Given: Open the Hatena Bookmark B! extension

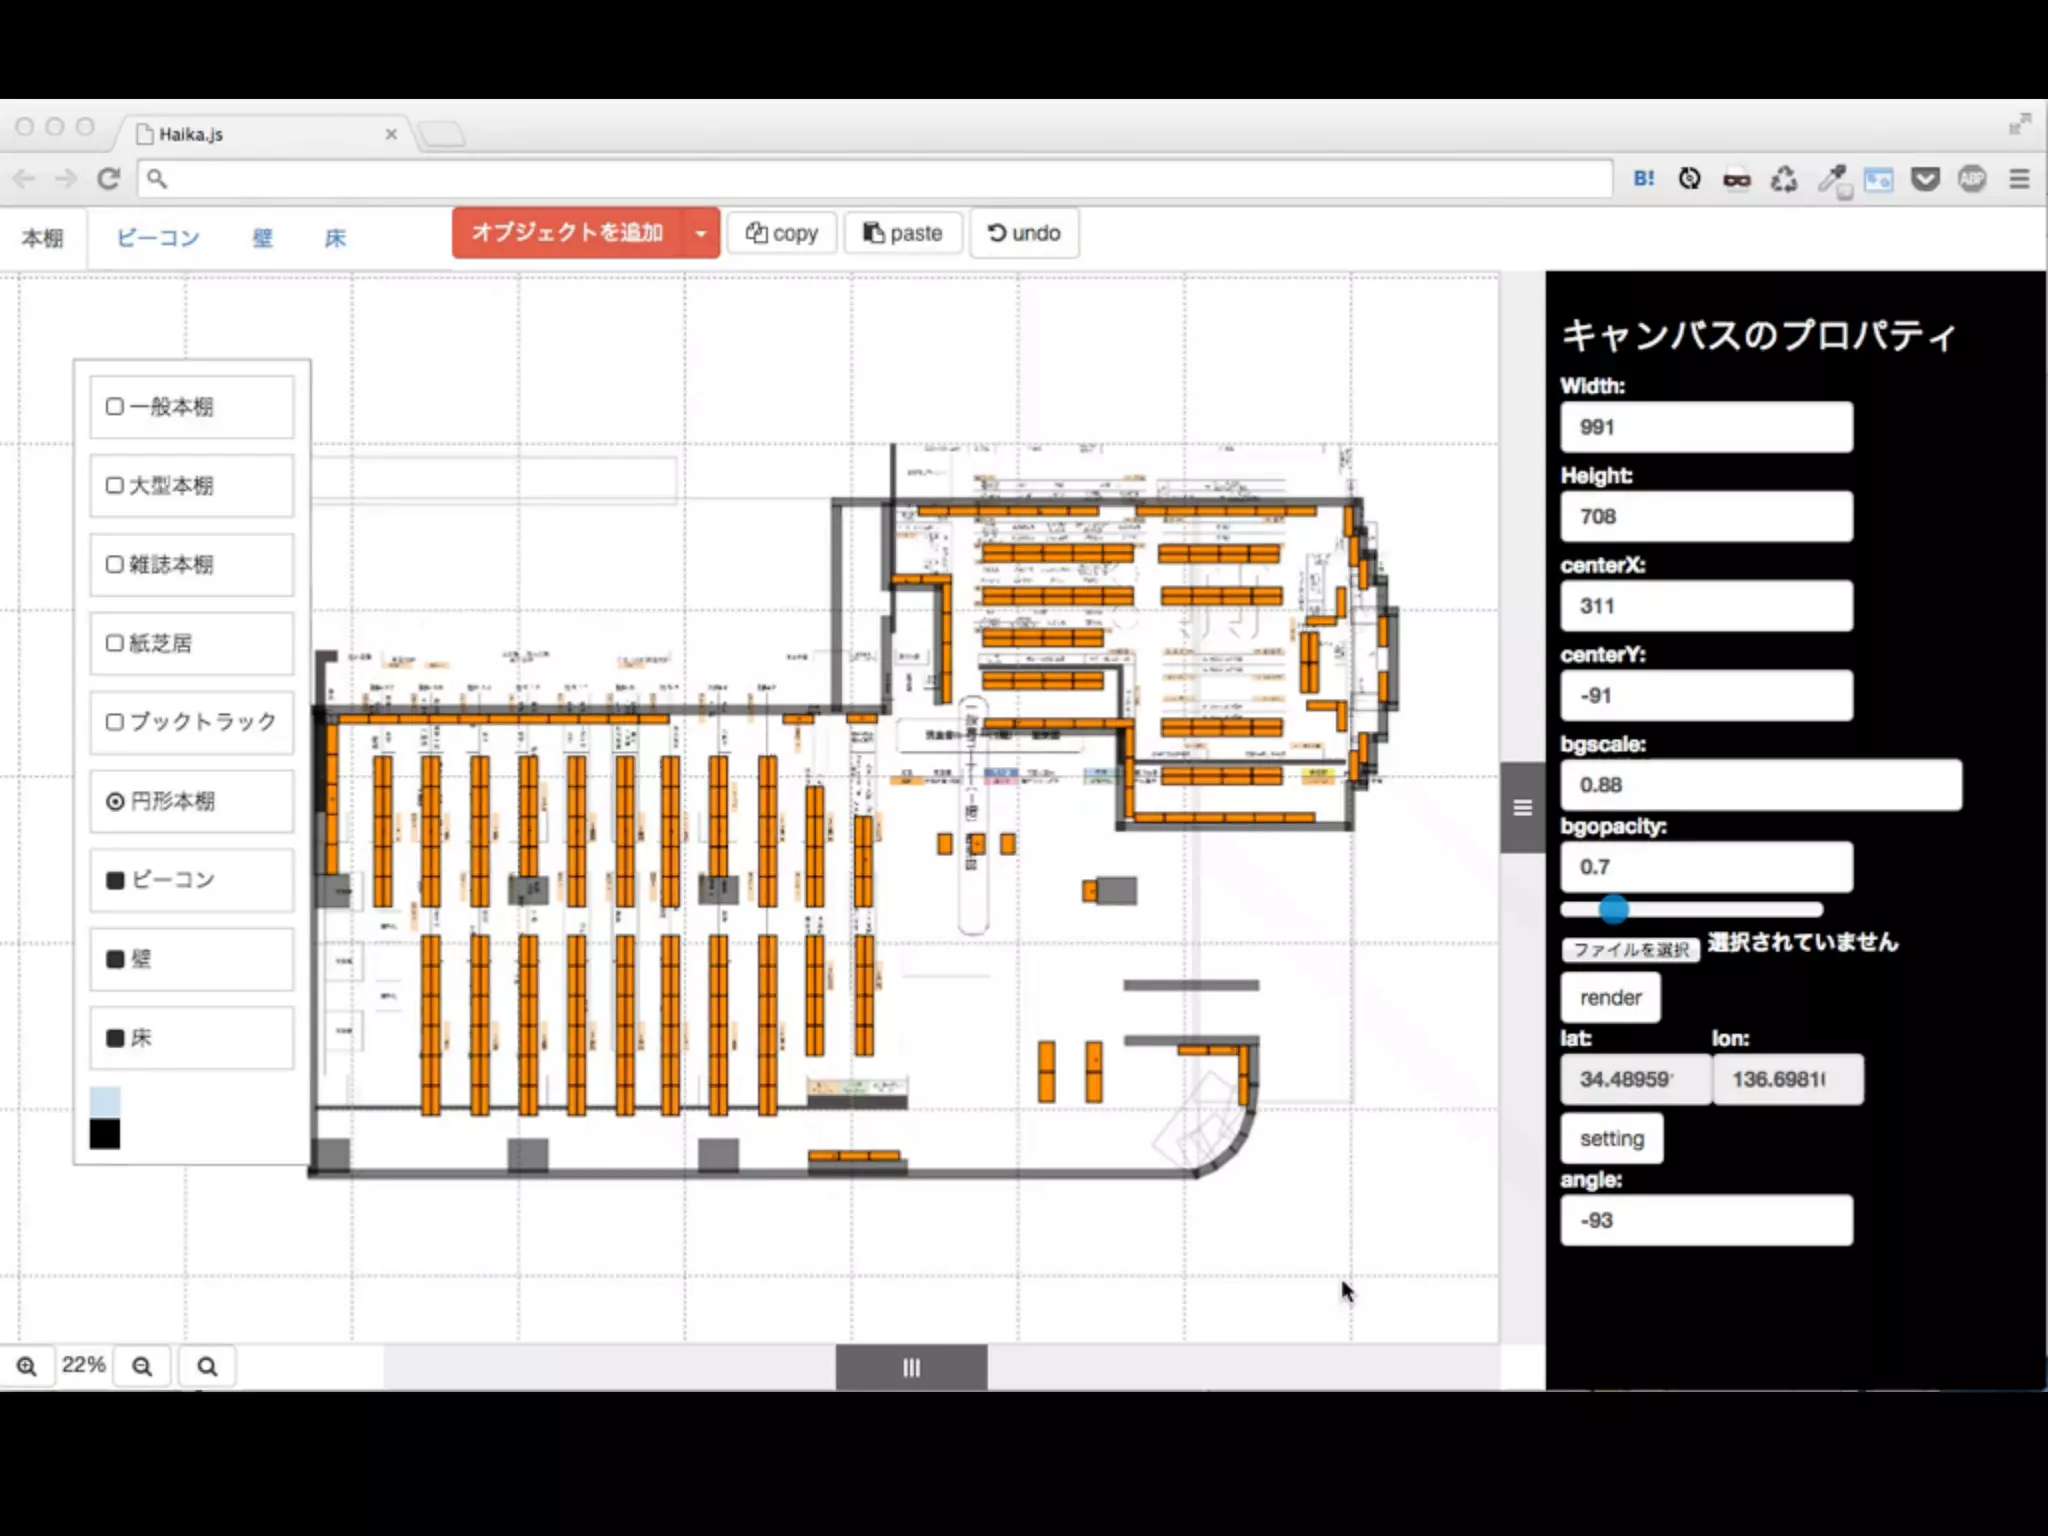Looking at the screenshot, I should [x=1643, y=179].
